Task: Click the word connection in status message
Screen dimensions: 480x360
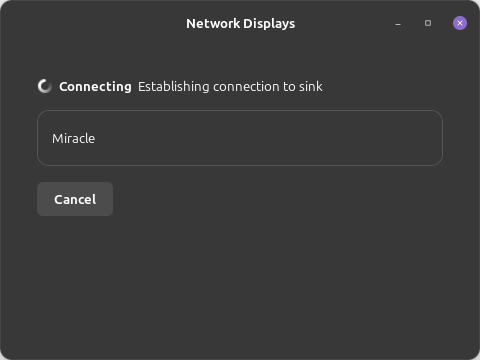Action: coord(246,87)
